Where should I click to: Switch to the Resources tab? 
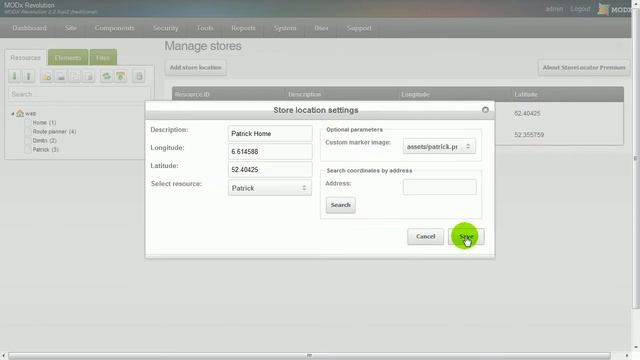25,58
